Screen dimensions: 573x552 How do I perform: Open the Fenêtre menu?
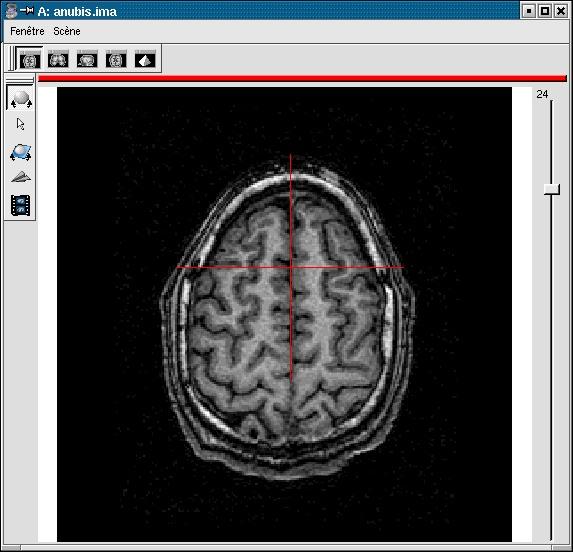pyautogui.click(x=27, y=31)
